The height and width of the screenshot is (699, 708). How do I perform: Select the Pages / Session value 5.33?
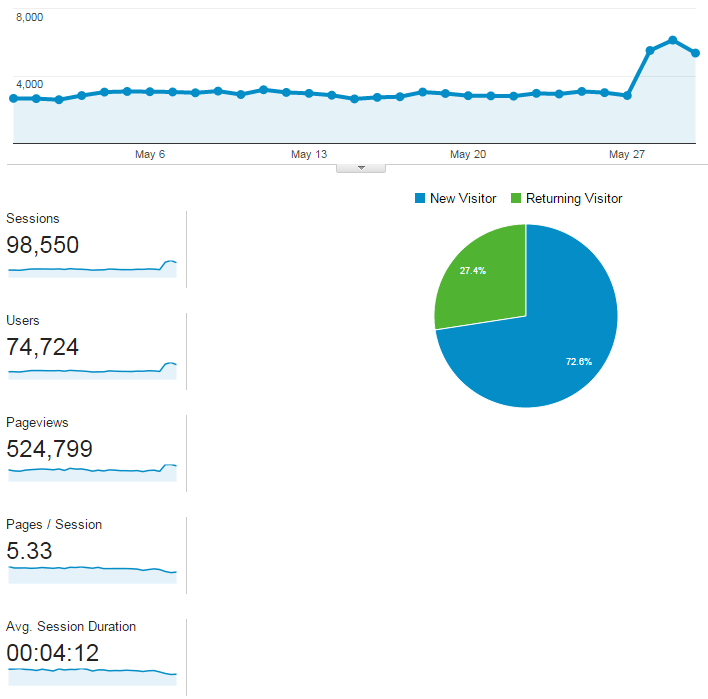coord(30,552)
